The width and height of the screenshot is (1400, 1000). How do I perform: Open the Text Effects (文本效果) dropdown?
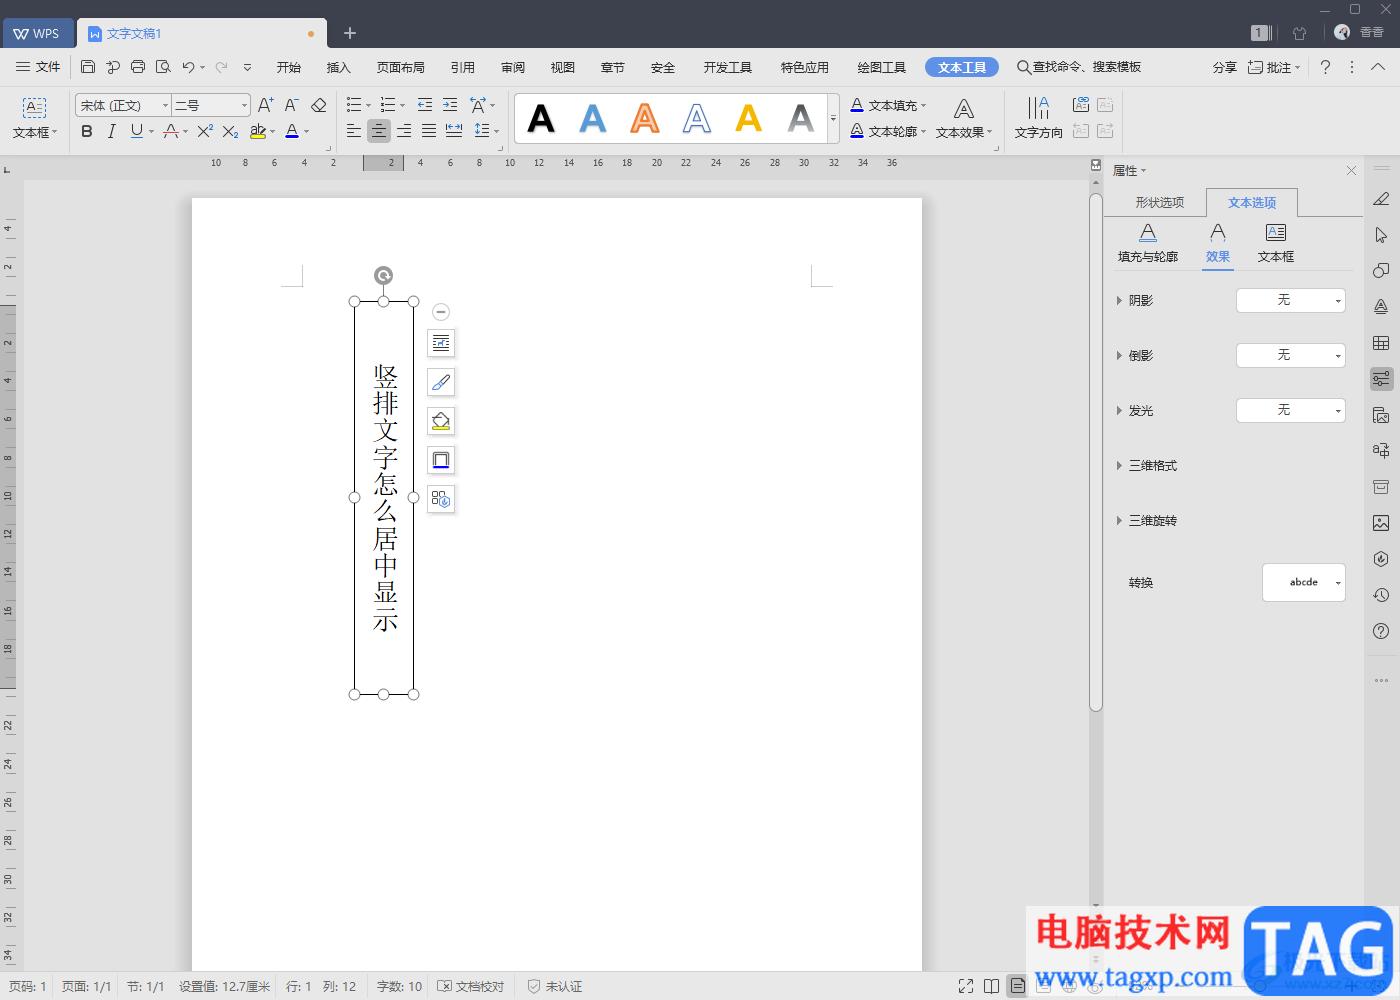964,118
